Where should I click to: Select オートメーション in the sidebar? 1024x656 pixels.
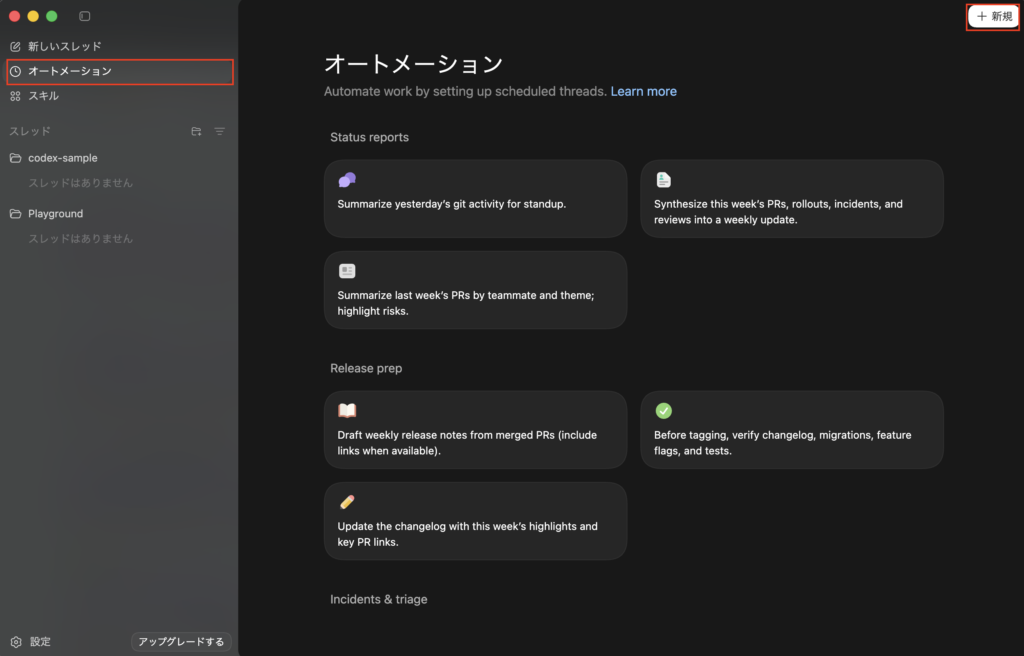(70, 71)
